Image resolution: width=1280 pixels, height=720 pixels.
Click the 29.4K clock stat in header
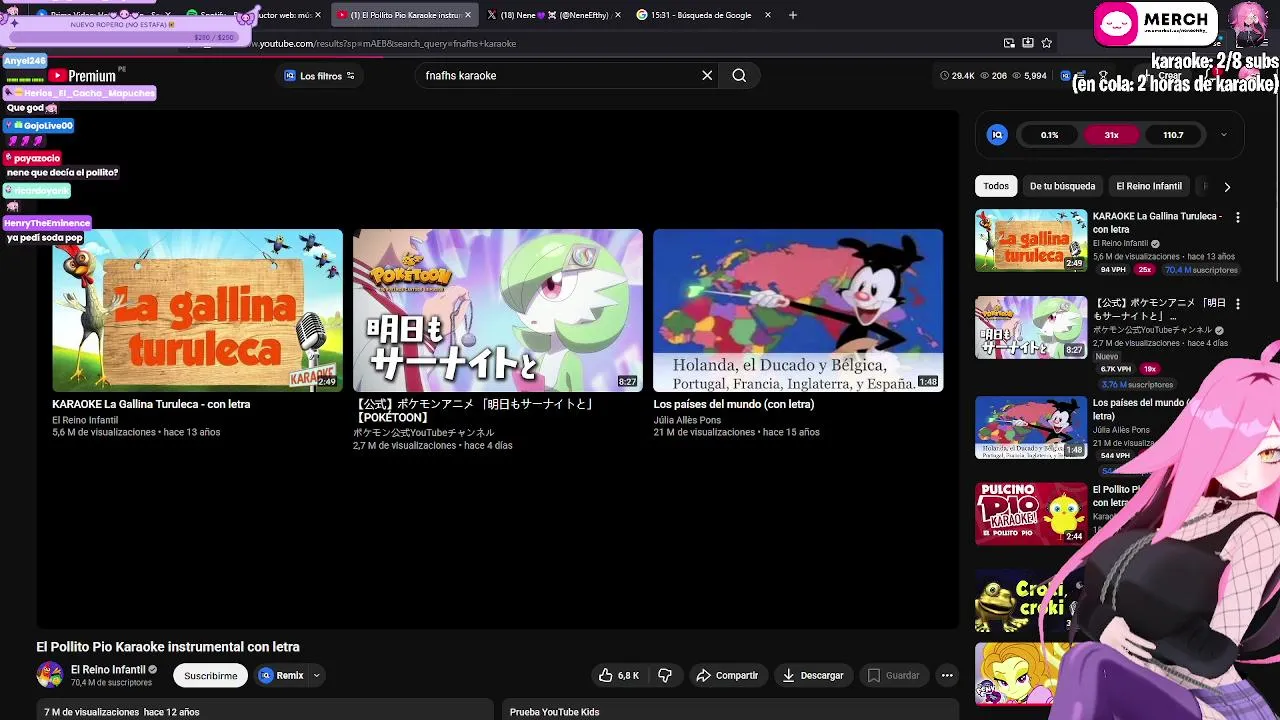point(957,76)
